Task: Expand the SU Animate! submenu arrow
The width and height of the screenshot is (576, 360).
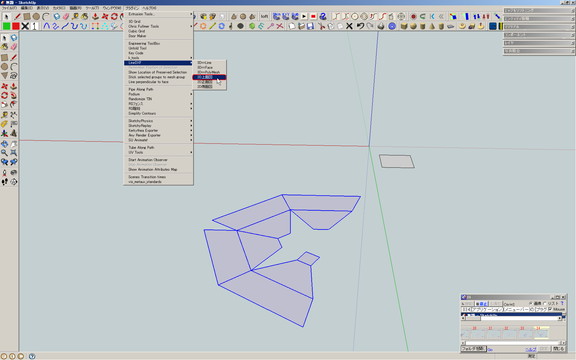Action: [x=191, y=140]
